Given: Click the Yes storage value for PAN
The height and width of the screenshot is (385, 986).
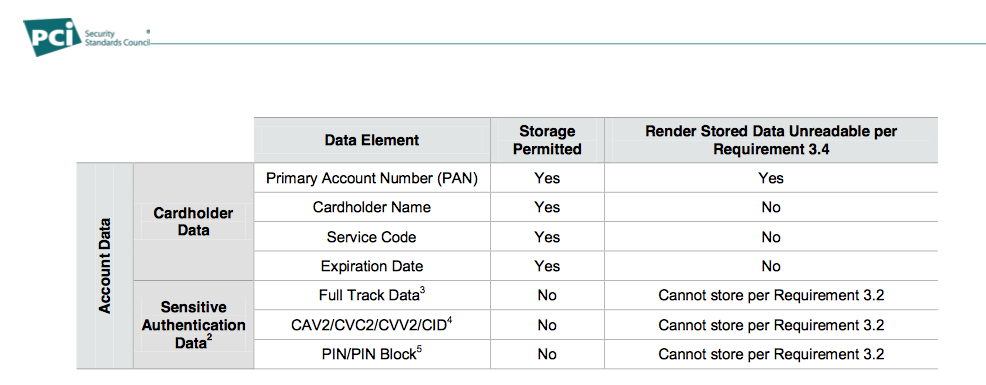Looking at the screenshot, I should 547,178.
